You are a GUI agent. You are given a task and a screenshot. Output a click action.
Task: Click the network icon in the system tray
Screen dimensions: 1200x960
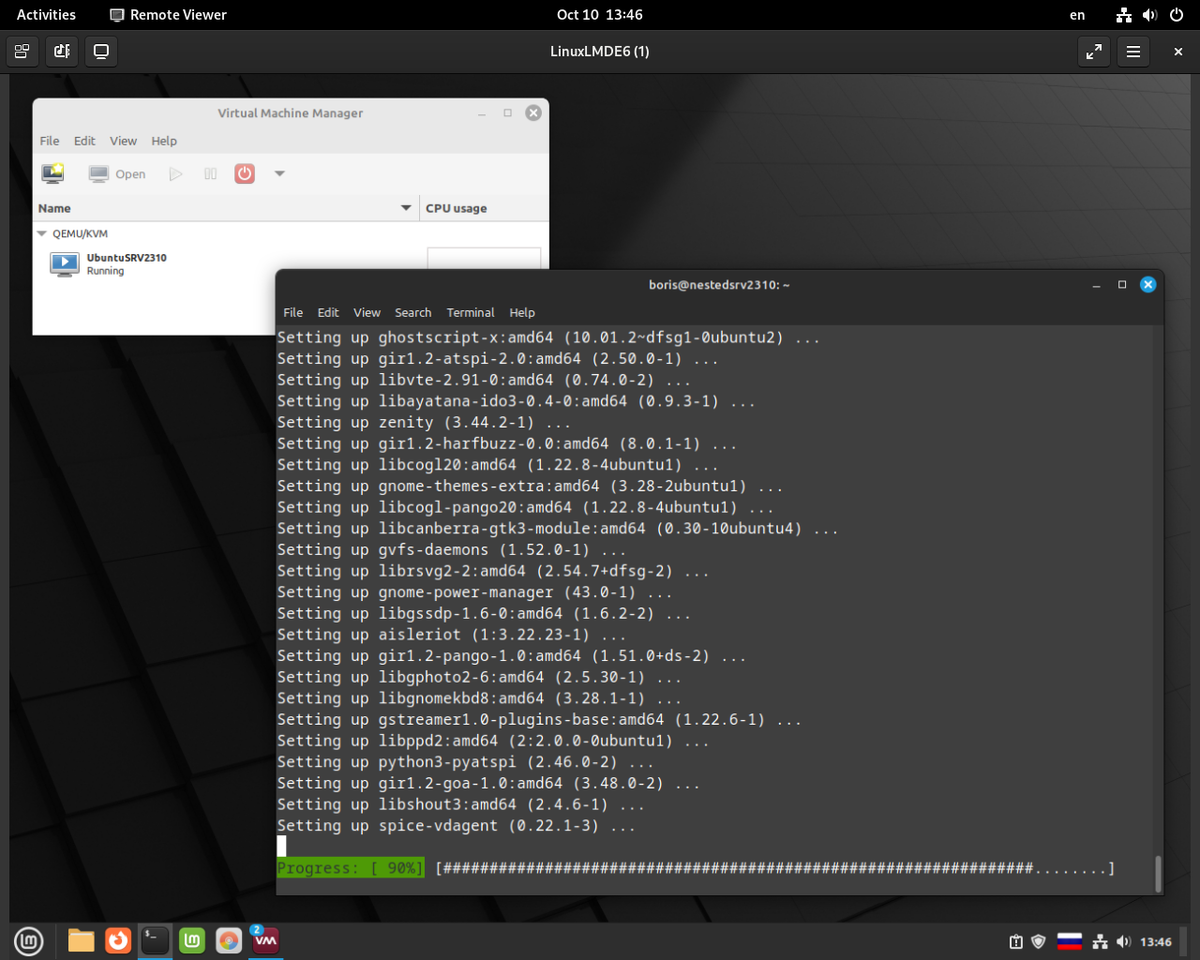[x=1100, y=941]
